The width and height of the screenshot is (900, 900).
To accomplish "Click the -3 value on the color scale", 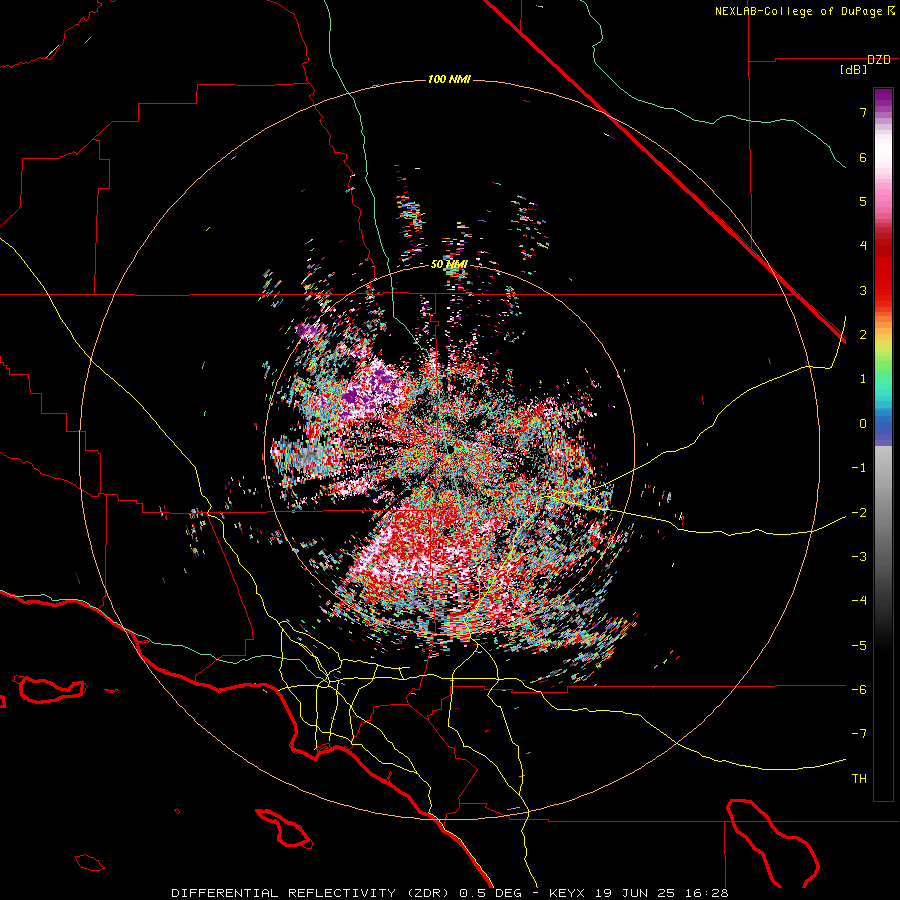I will tap(859, 557).
